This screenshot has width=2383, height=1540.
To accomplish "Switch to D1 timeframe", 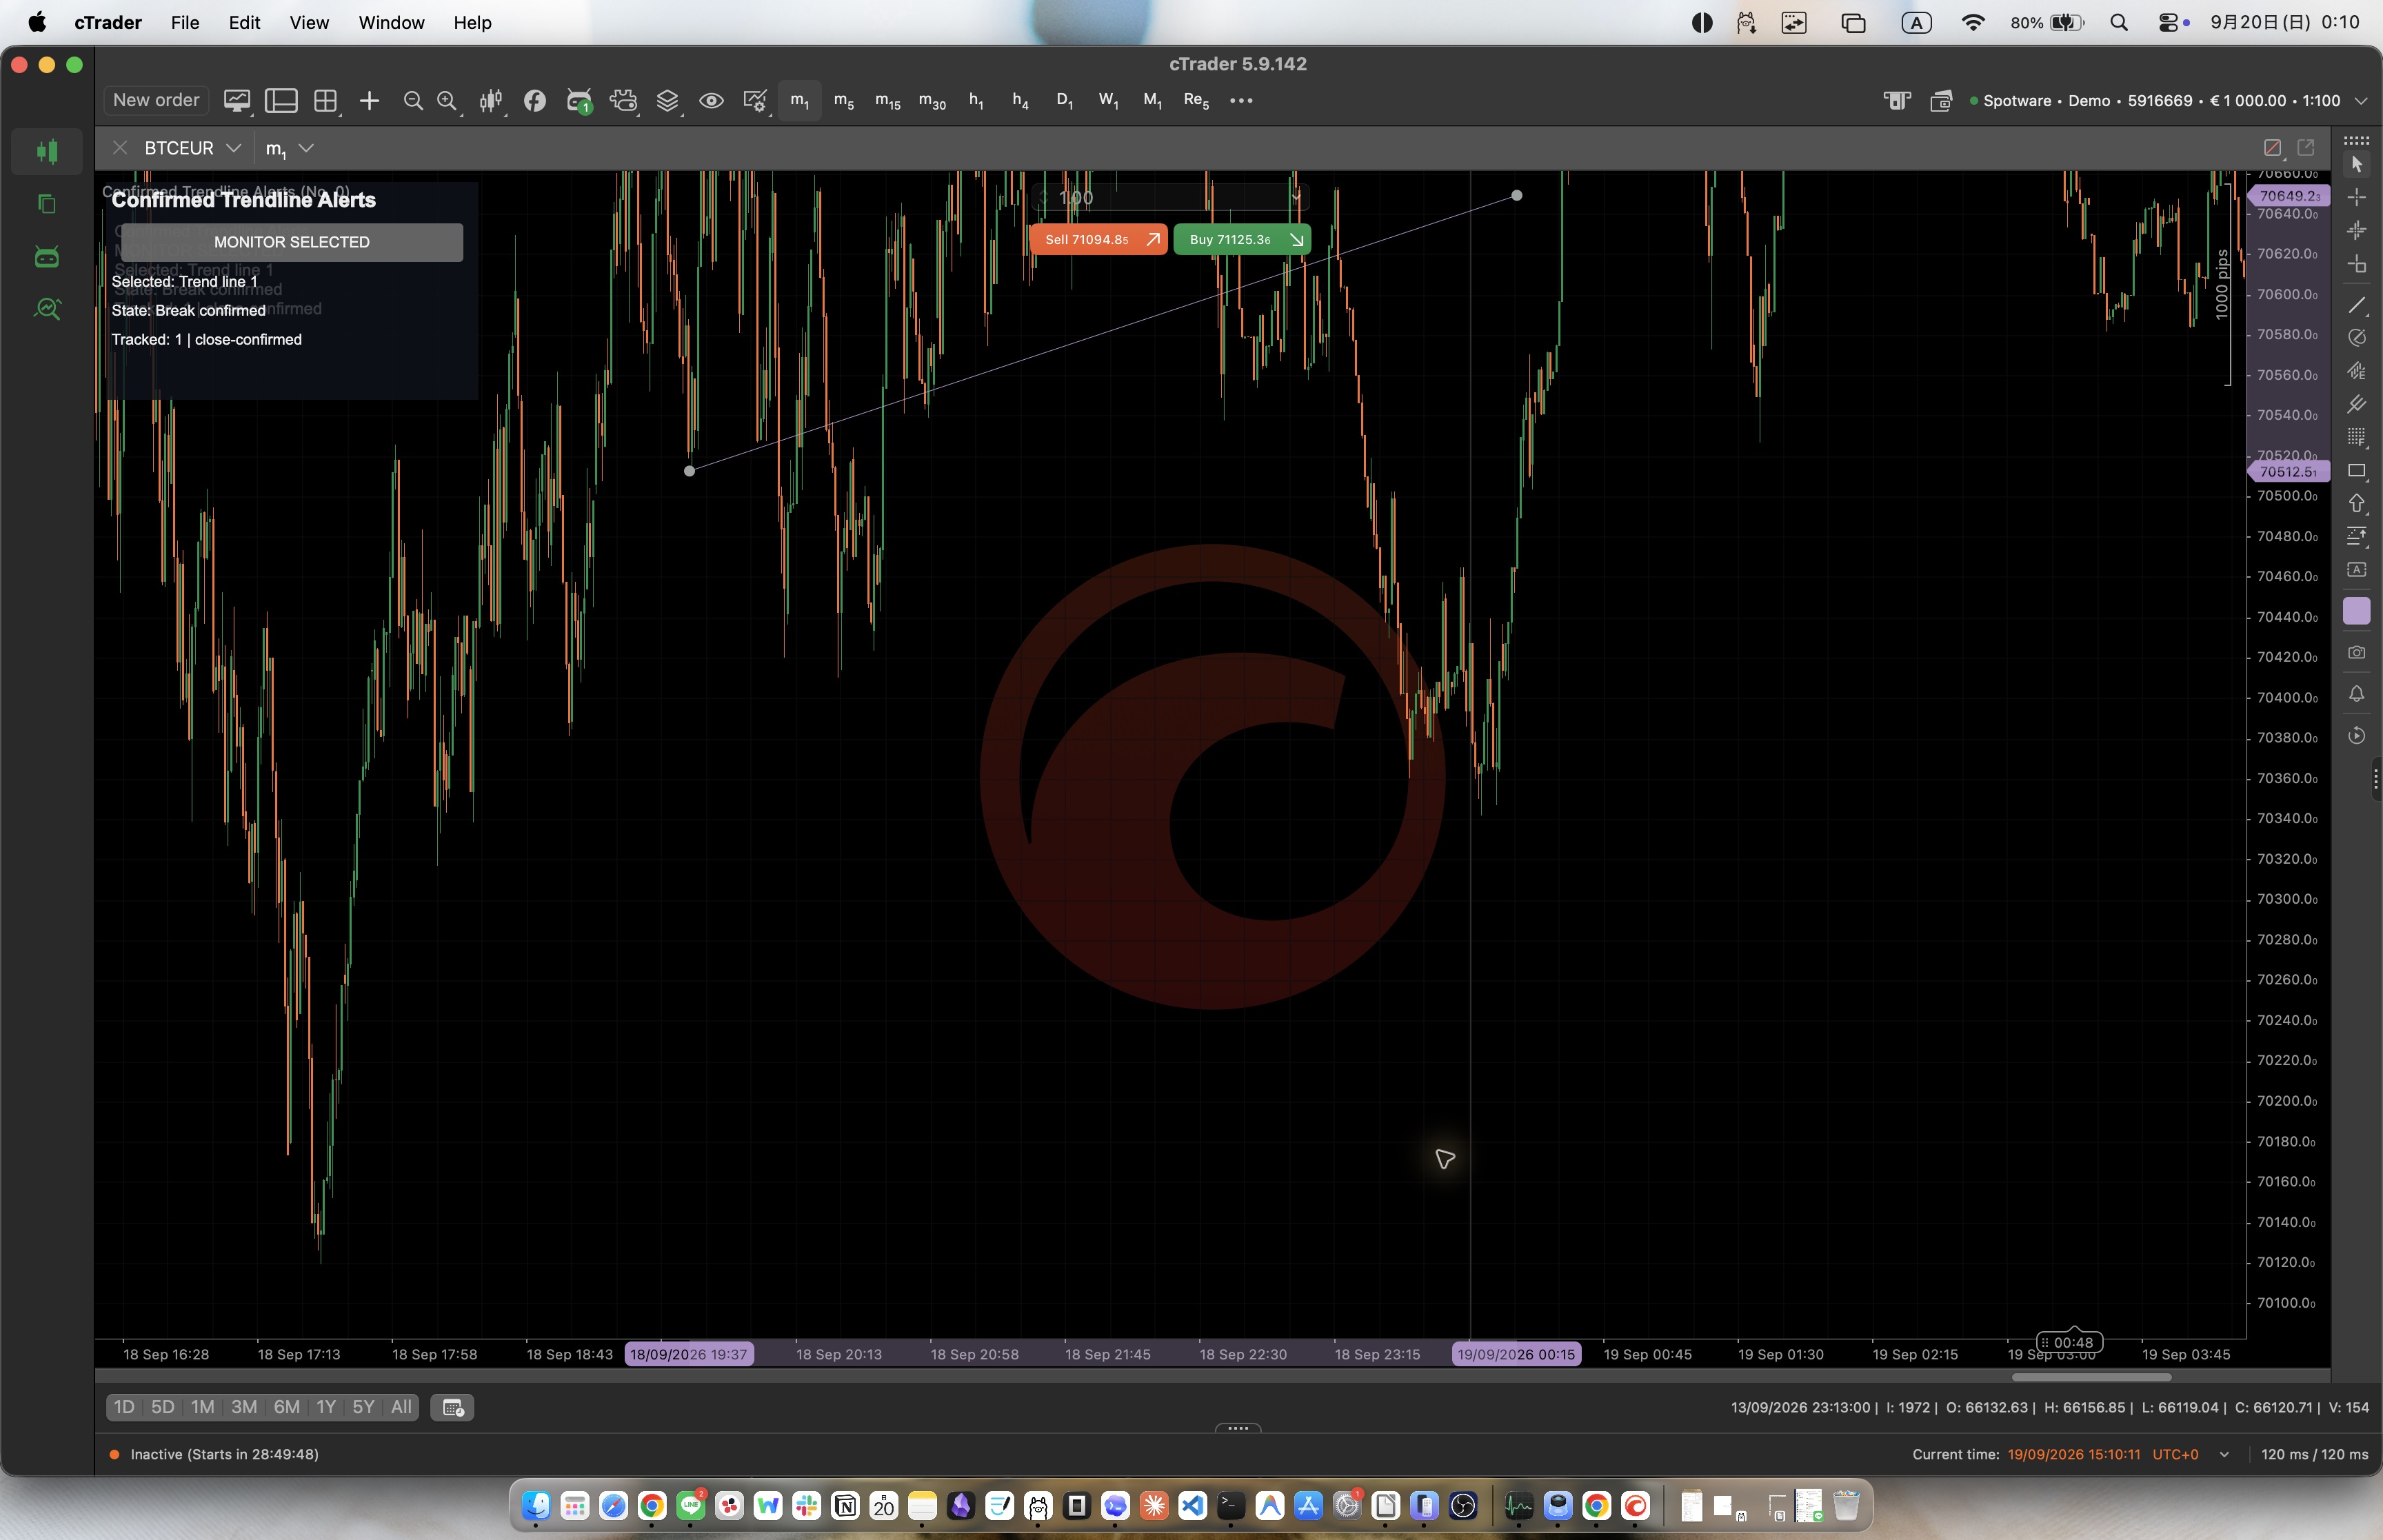I will point(1064,101).
